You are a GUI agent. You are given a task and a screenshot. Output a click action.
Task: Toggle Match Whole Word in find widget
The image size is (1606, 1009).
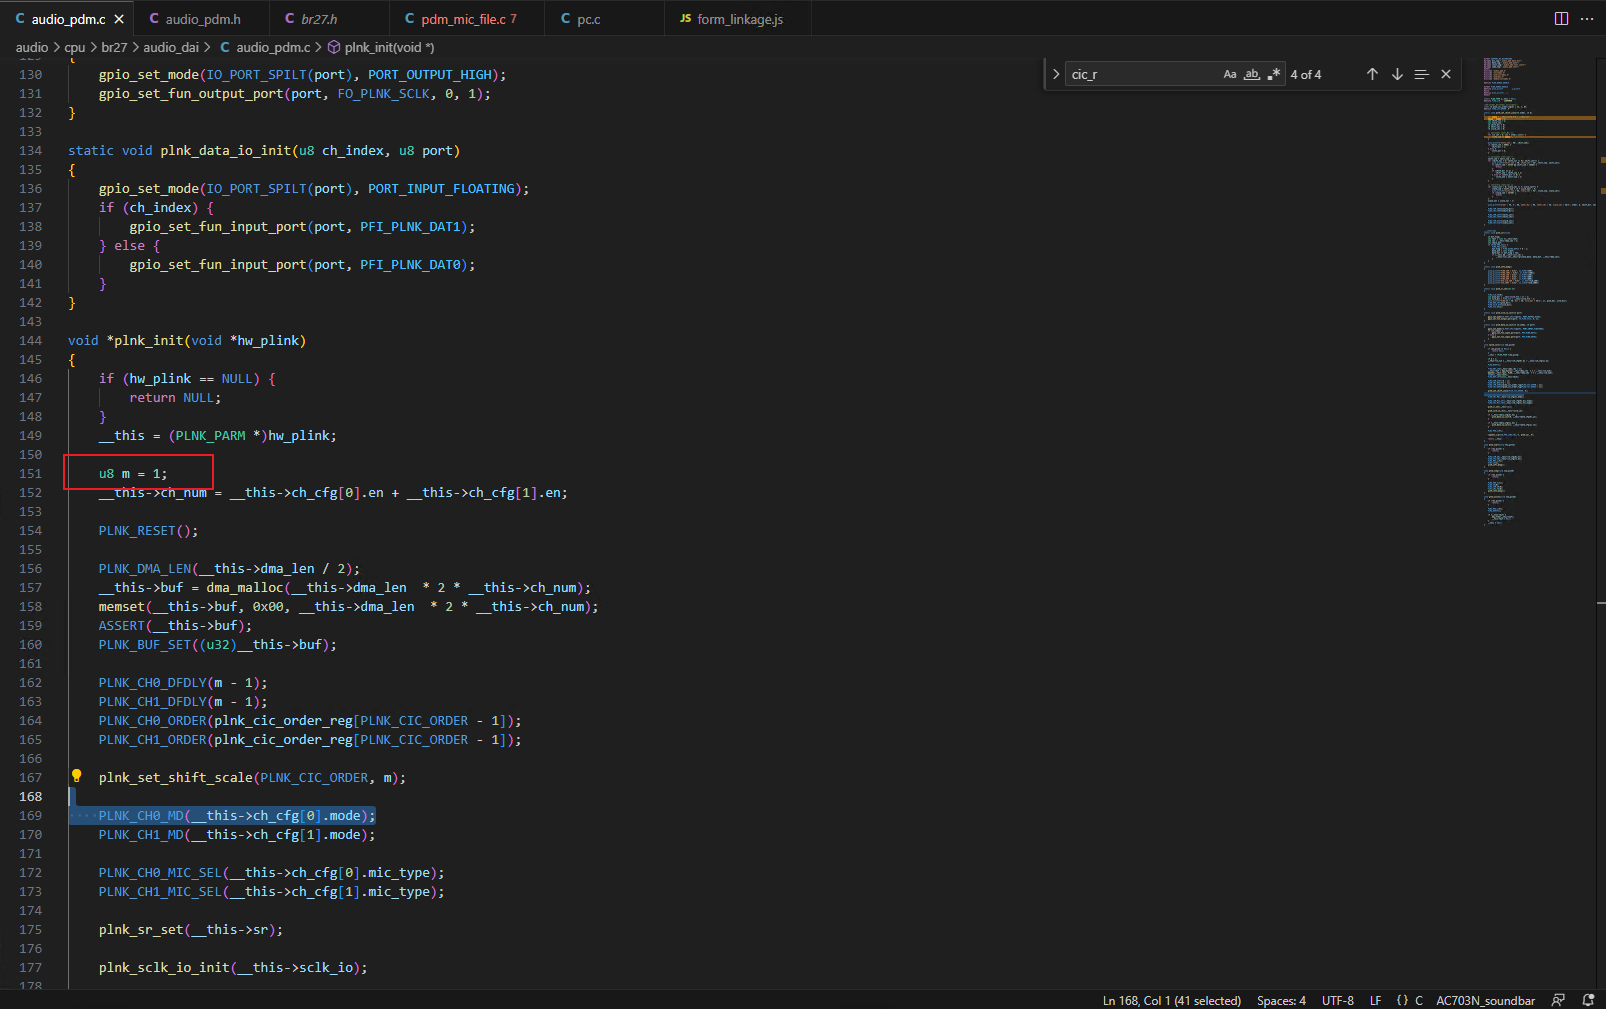coord(1252,74)
